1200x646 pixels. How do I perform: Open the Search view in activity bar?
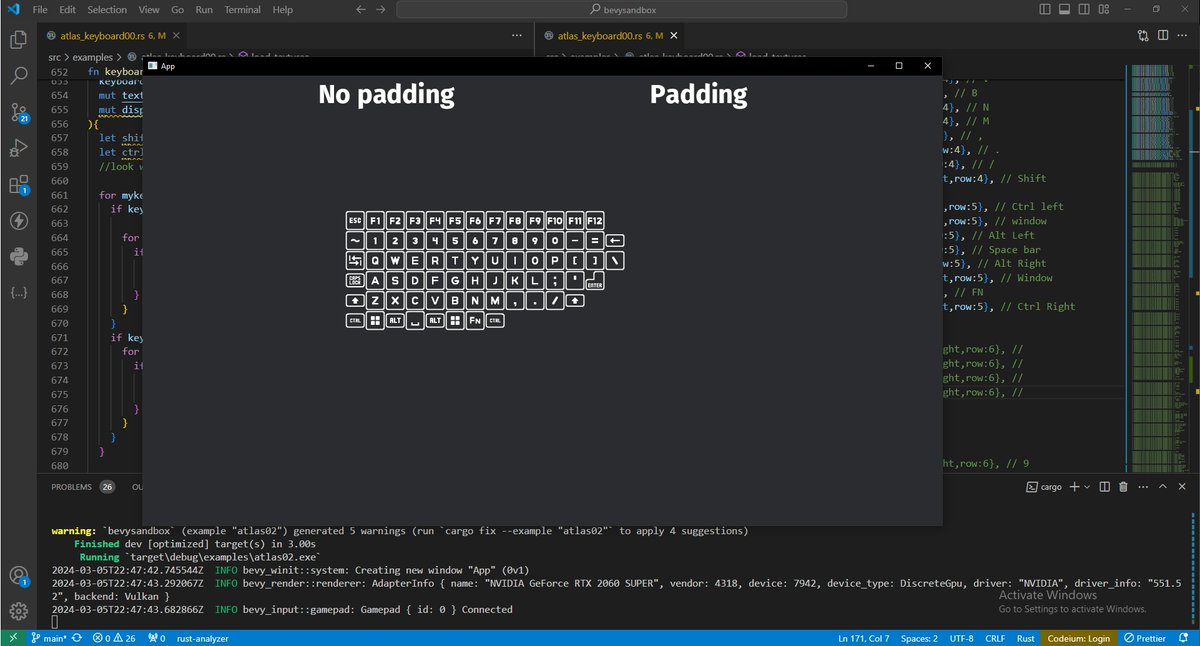pyautogui.click(x=18, y=76)
